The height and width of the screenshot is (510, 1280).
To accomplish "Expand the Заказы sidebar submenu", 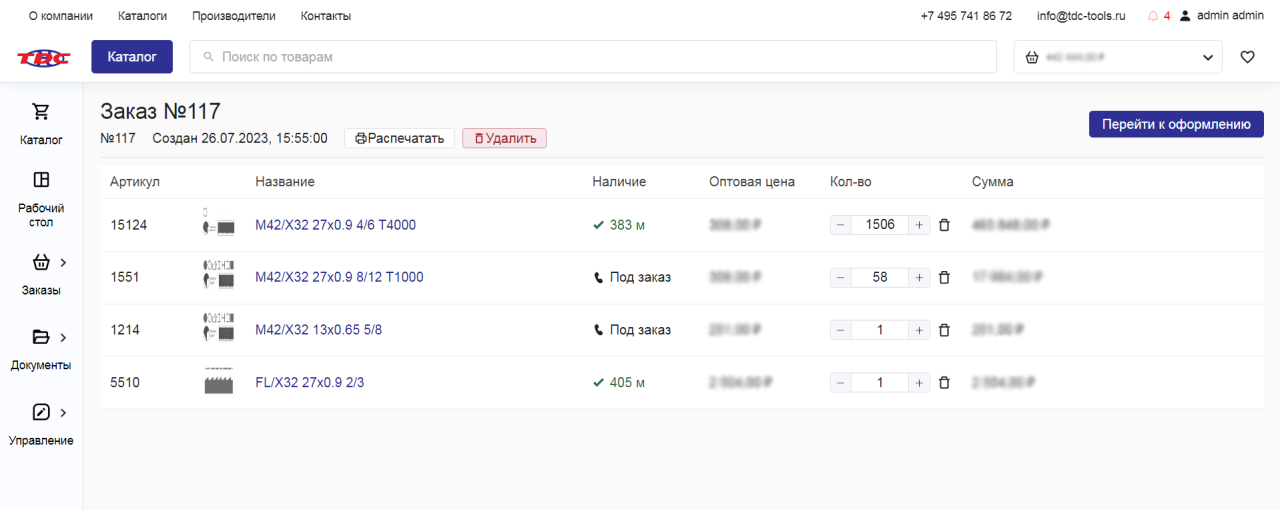I will [x=63, y=263].
